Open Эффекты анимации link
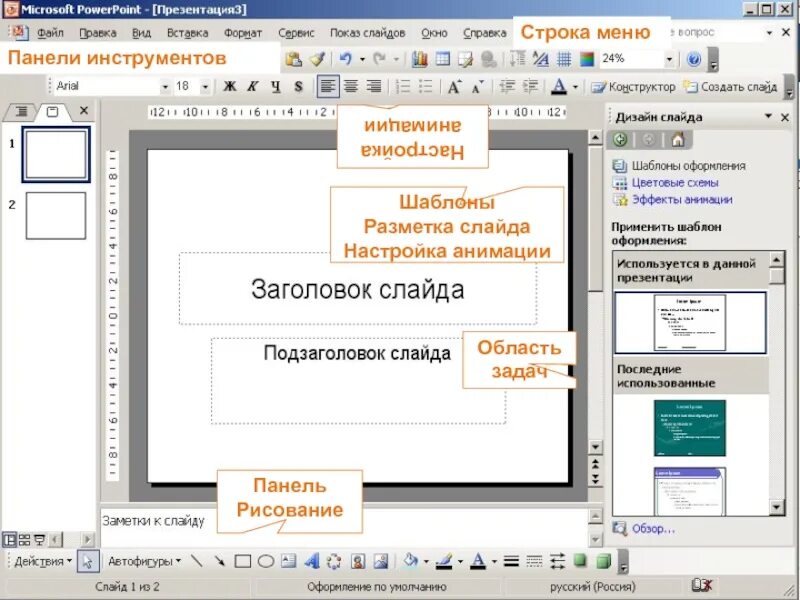The image size is (800, 600). (682, 199)
